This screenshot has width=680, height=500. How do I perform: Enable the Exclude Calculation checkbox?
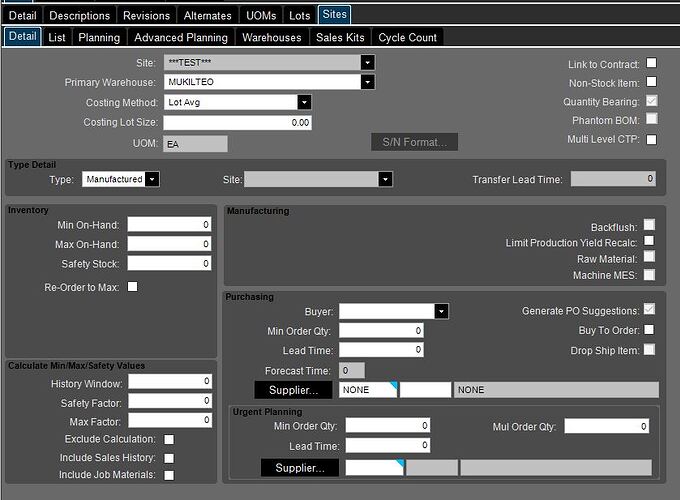coord(169,440)
